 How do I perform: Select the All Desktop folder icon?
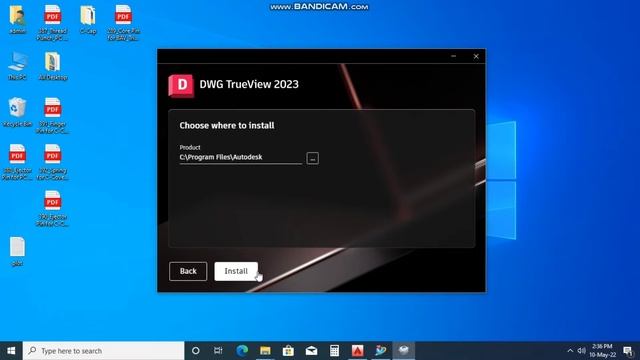[x=53, y=66]
